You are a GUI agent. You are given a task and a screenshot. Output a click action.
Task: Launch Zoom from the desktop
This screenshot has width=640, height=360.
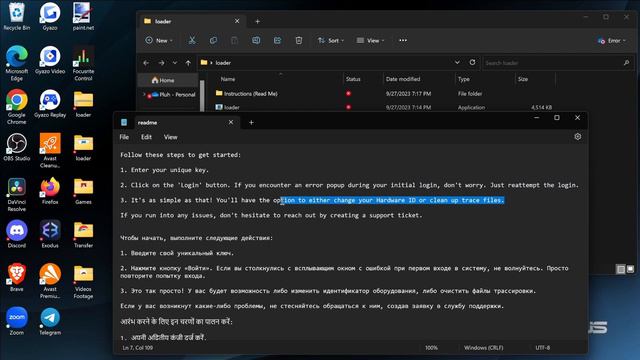(17, 322)
